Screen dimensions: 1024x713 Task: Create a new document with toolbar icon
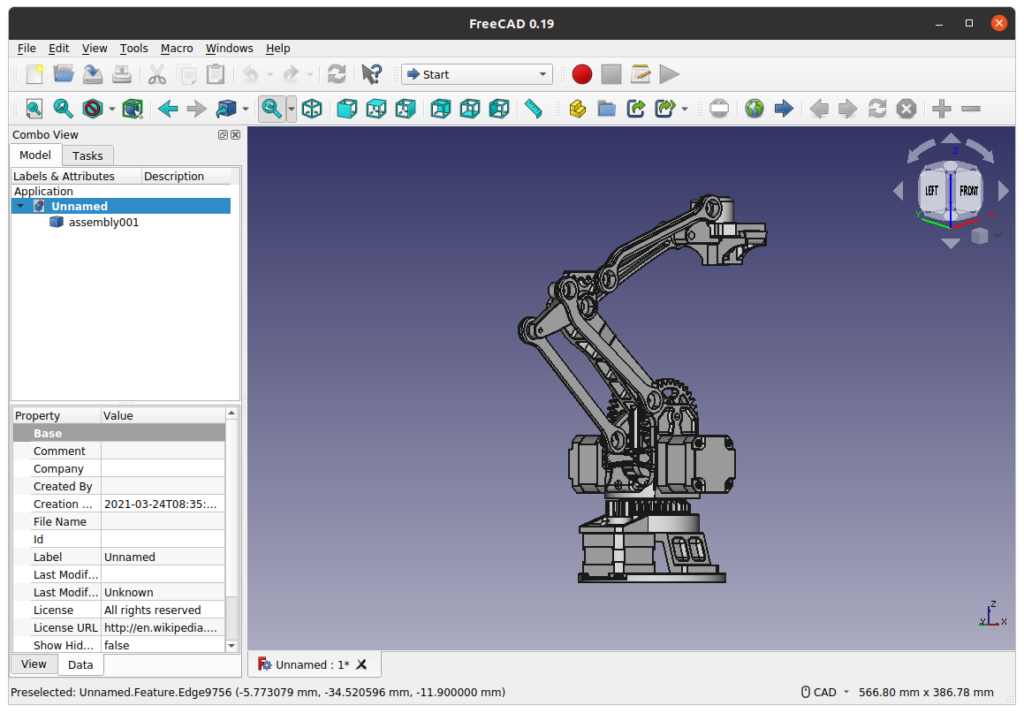[34, 74]
